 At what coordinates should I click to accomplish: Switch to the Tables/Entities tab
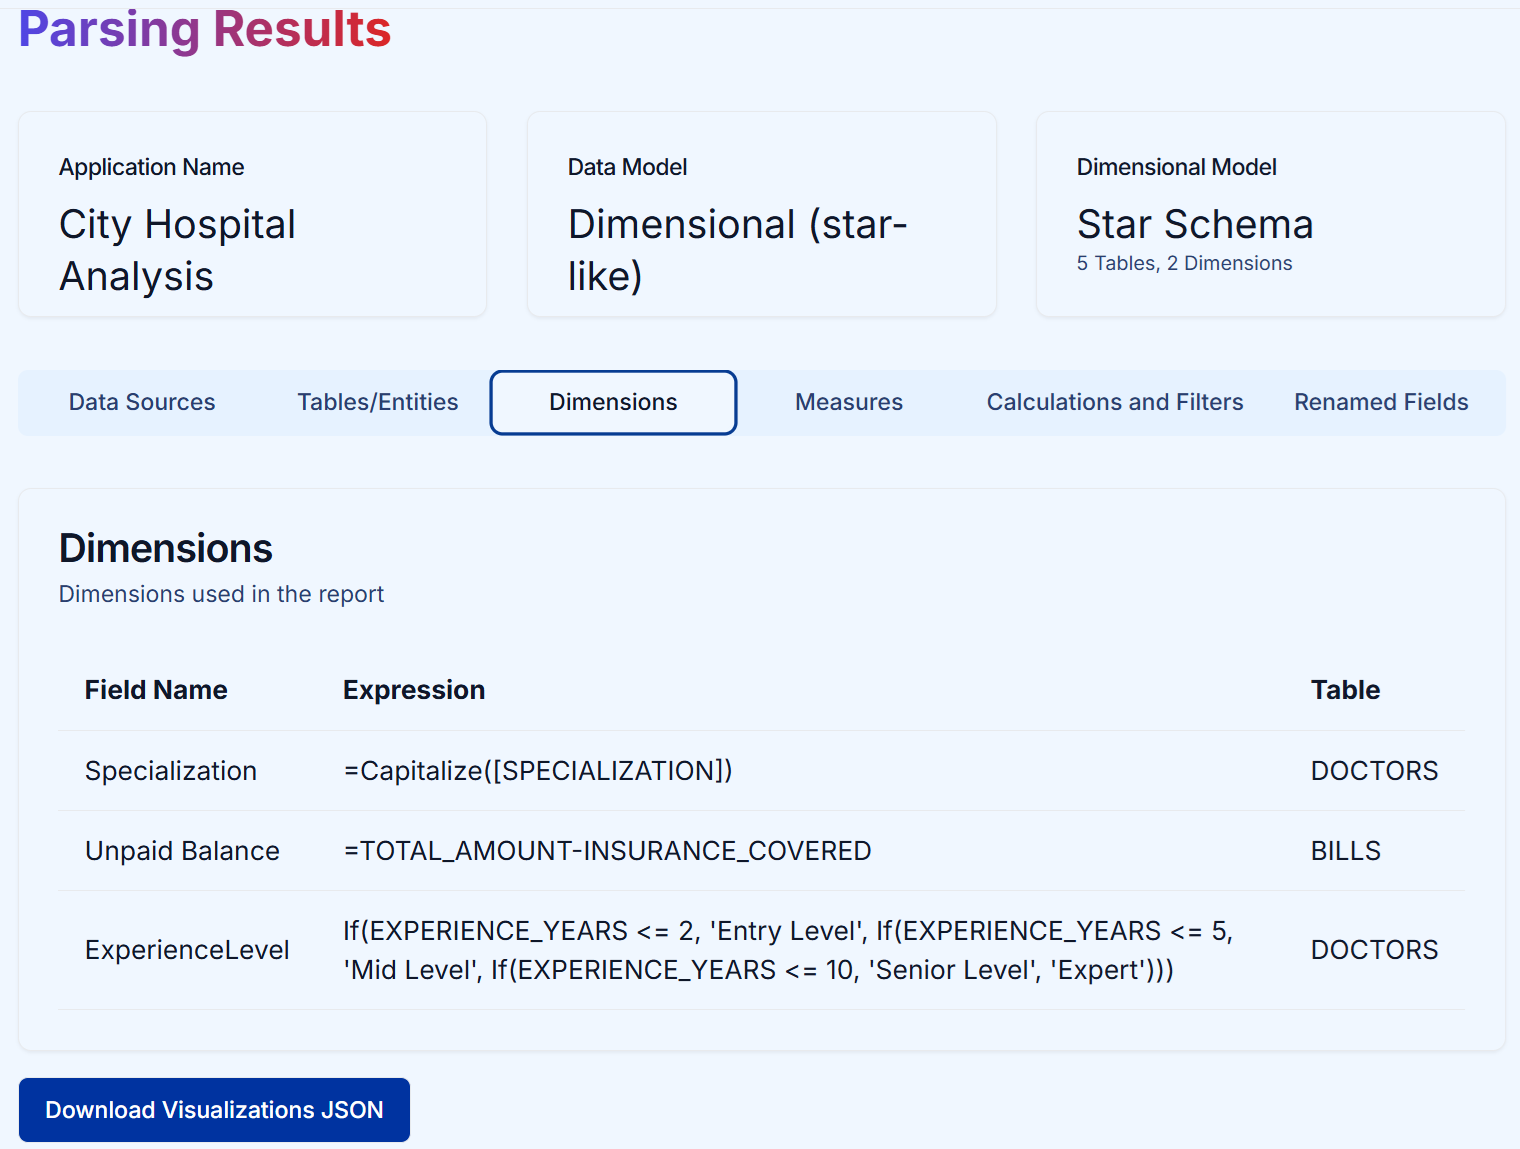[378, 402]
